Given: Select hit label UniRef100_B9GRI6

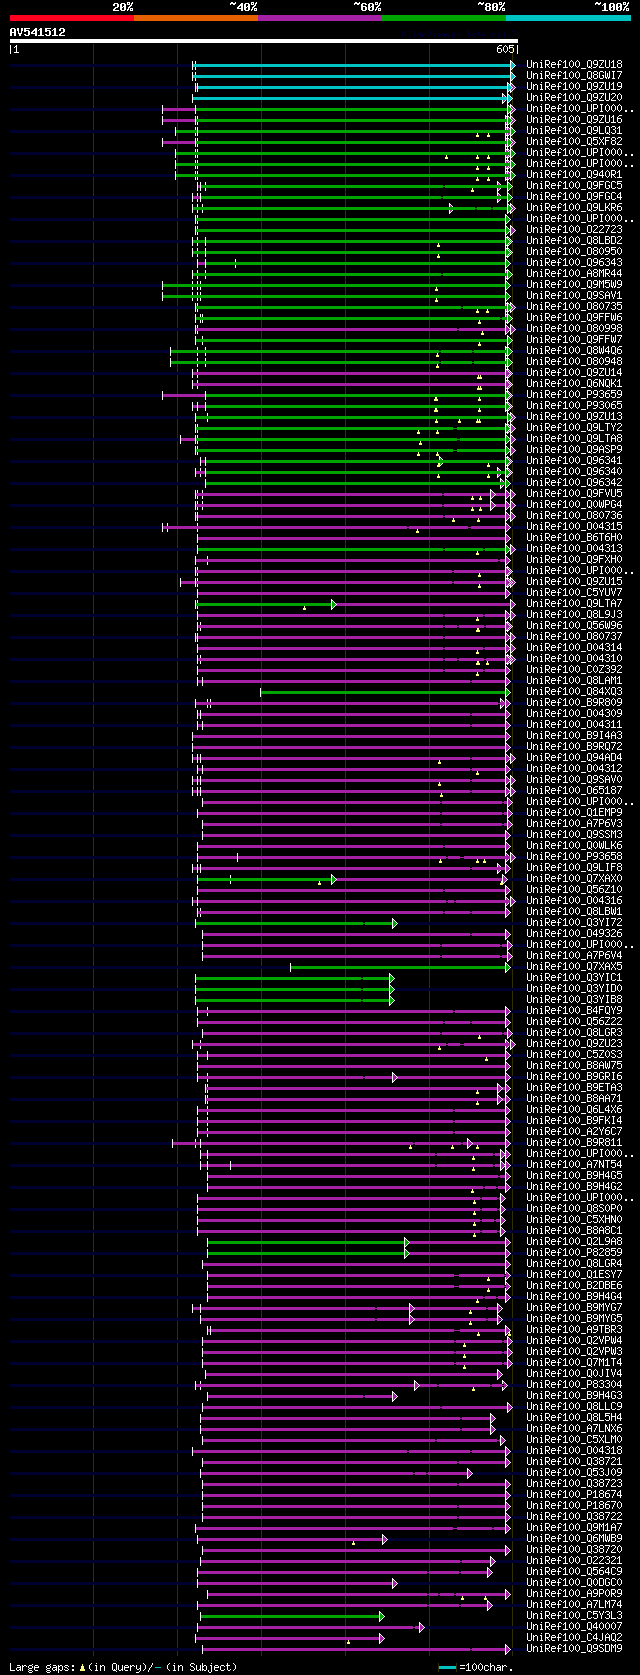Looking at the screenshot, I should click(x=574, y=1076).
